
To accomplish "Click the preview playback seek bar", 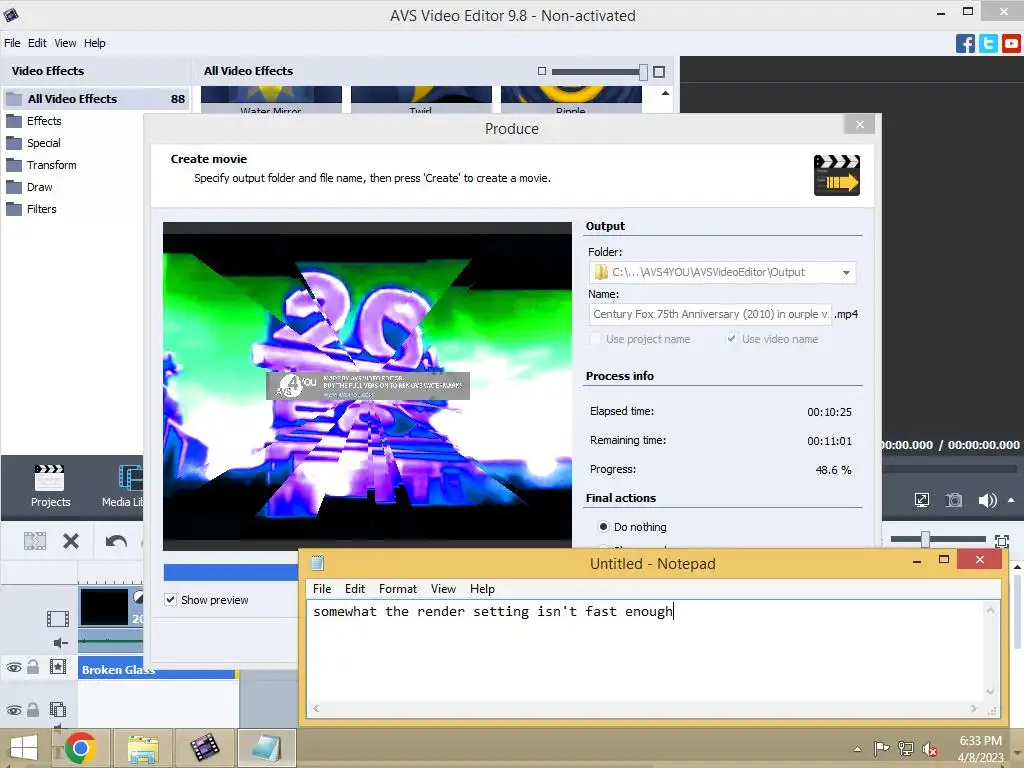I will pos(949,469).
